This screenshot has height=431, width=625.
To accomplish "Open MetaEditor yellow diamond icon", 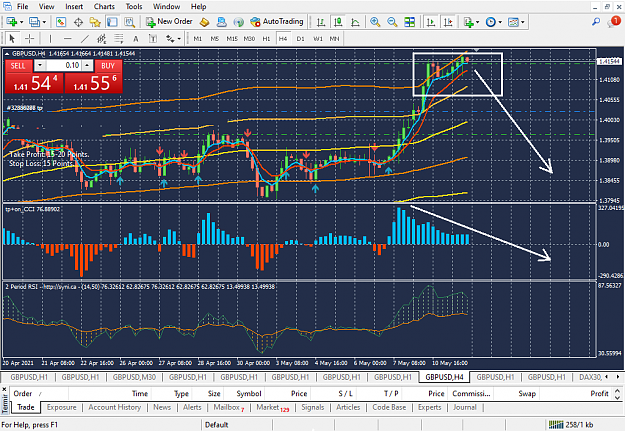I will pyautogui.click(x=204, y=22).
